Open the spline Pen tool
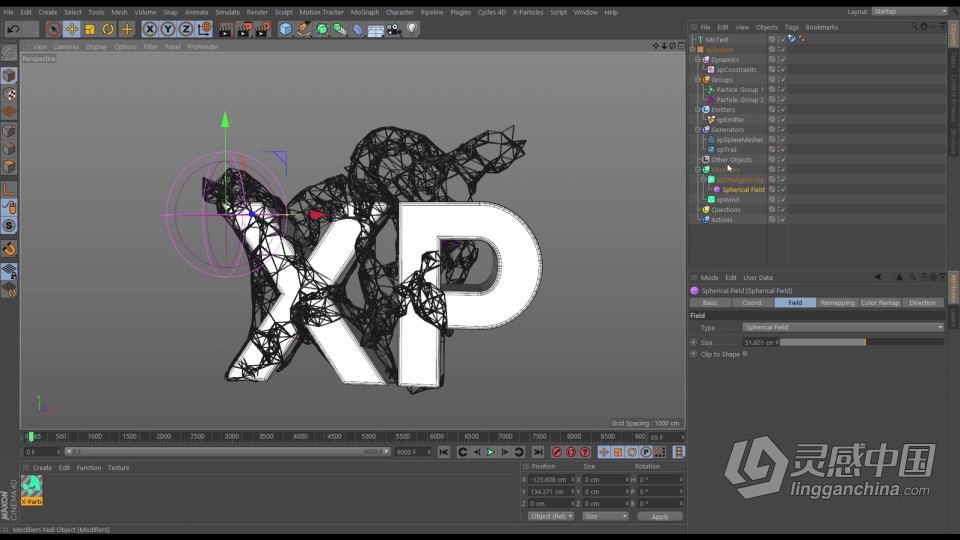 (x=304, y=29)
